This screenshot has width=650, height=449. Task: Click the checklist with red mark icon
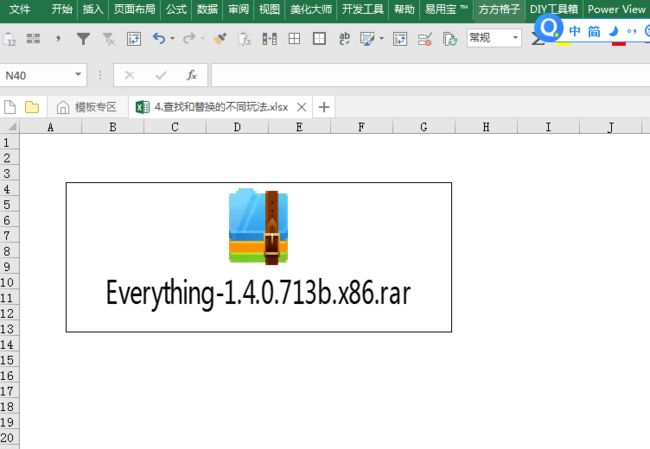[x=425, y=39]
